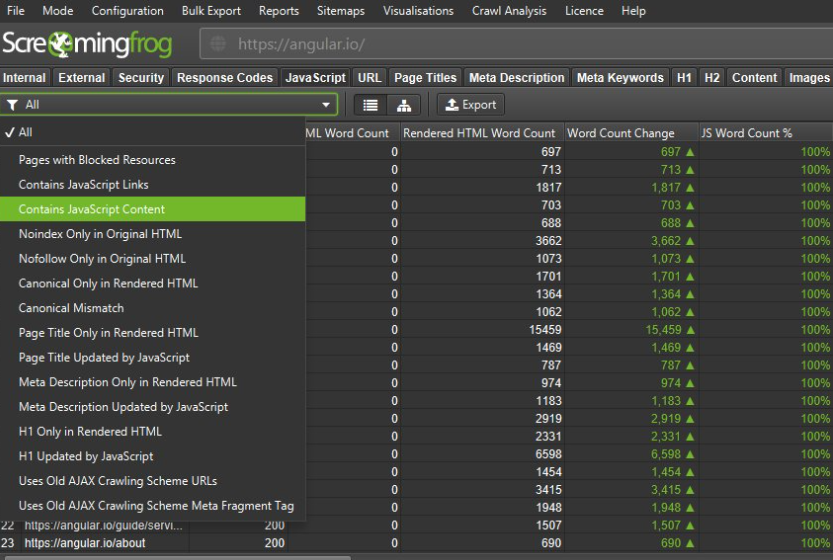Click the rendered word count 3662 cell

click(481, 241)
